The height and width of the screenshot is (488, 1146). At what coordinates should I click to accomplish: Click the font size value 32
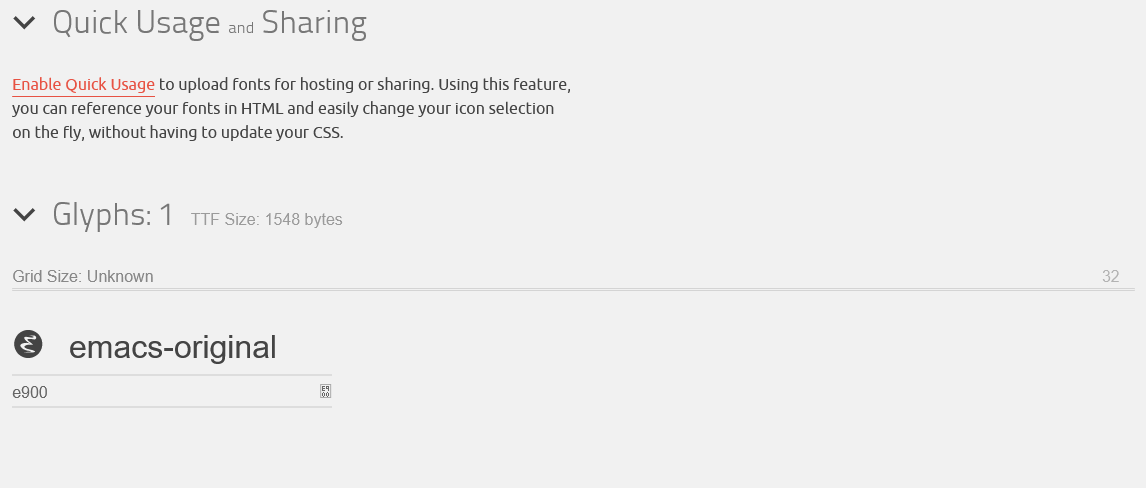pyautogui.click(x=1110, y=276)
